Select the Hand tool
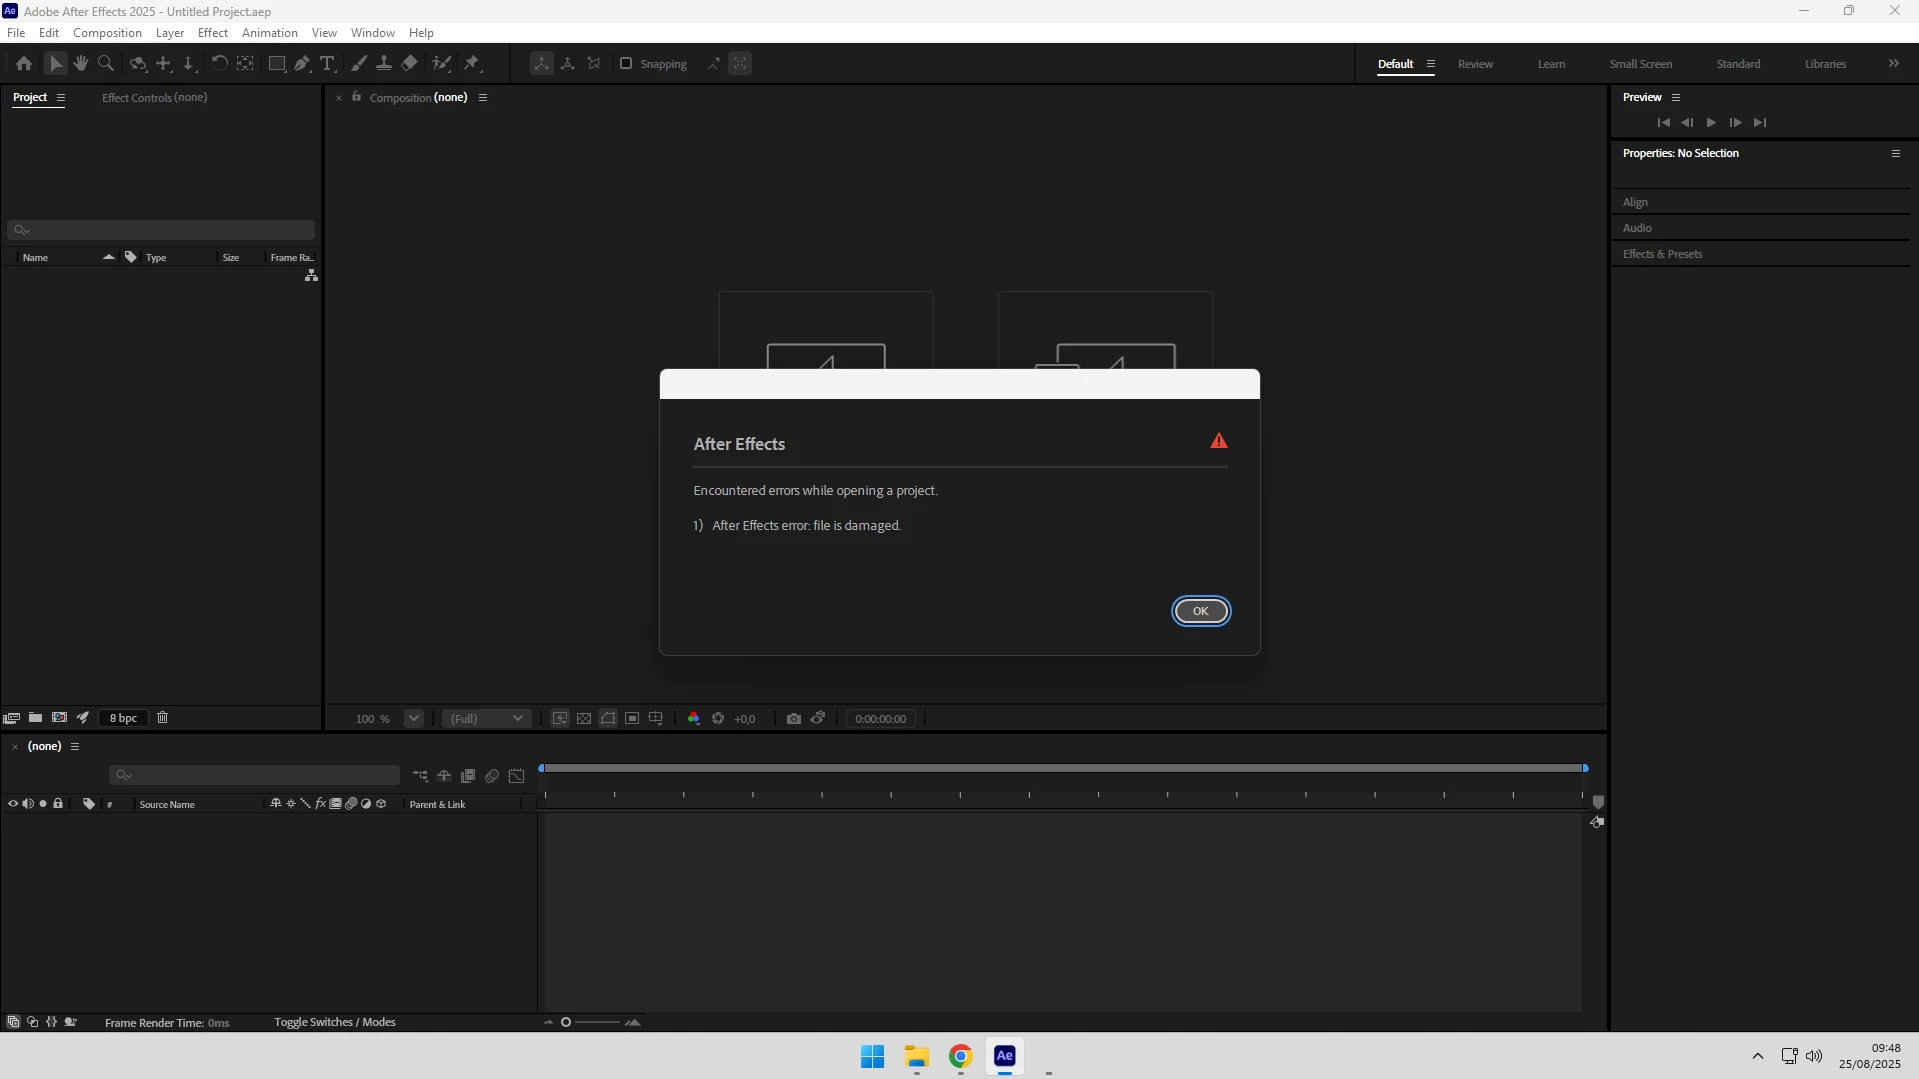Screen dimensions: 1919x1079 coord(81,63)
